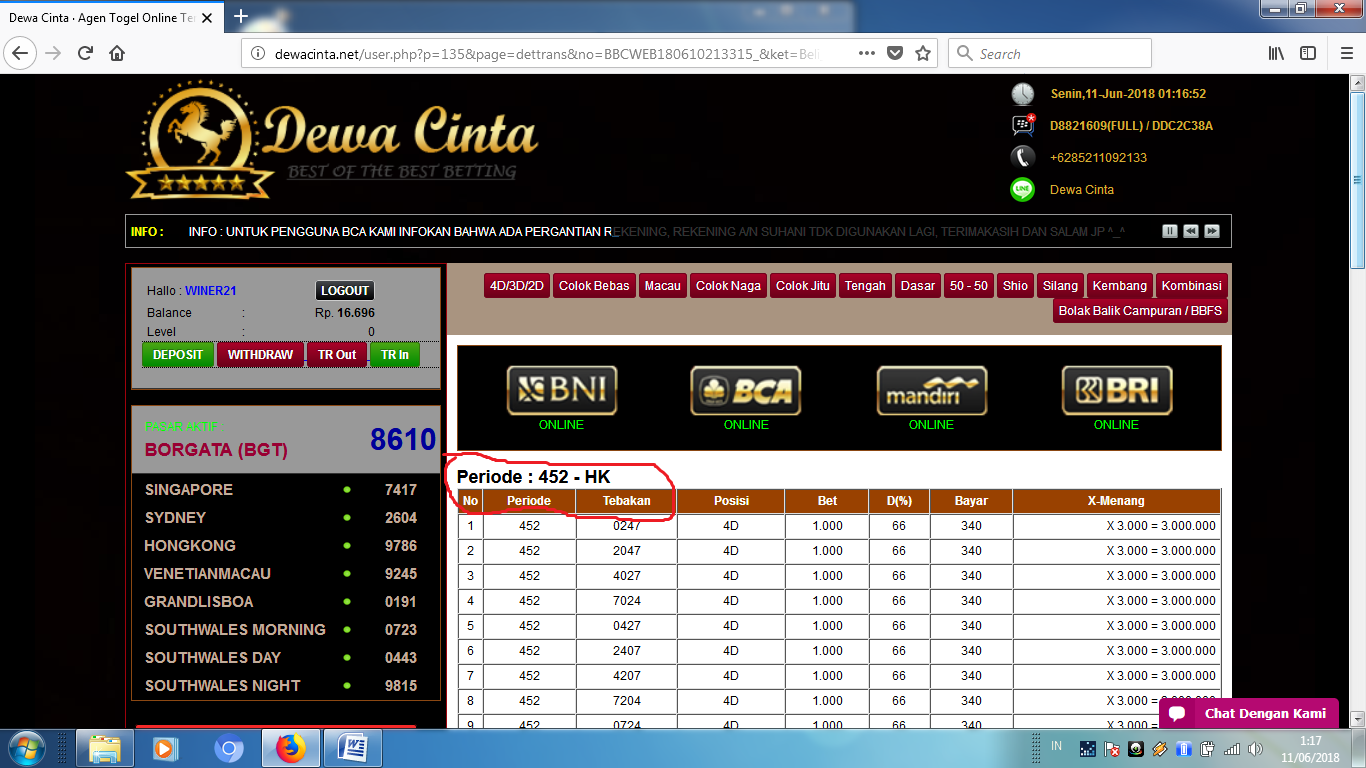Screen dimensions: 1366x768
Task: Open the Pocket save icon
Action: point(895,53)
